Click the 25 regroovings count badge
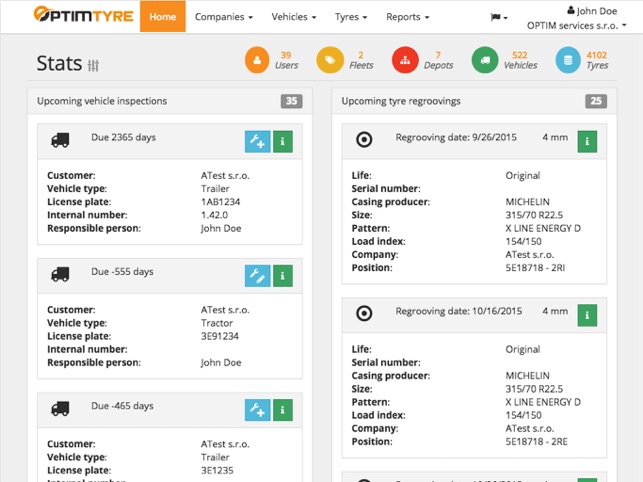Screen dimensions: 643x482 click(x=596, y=101)
